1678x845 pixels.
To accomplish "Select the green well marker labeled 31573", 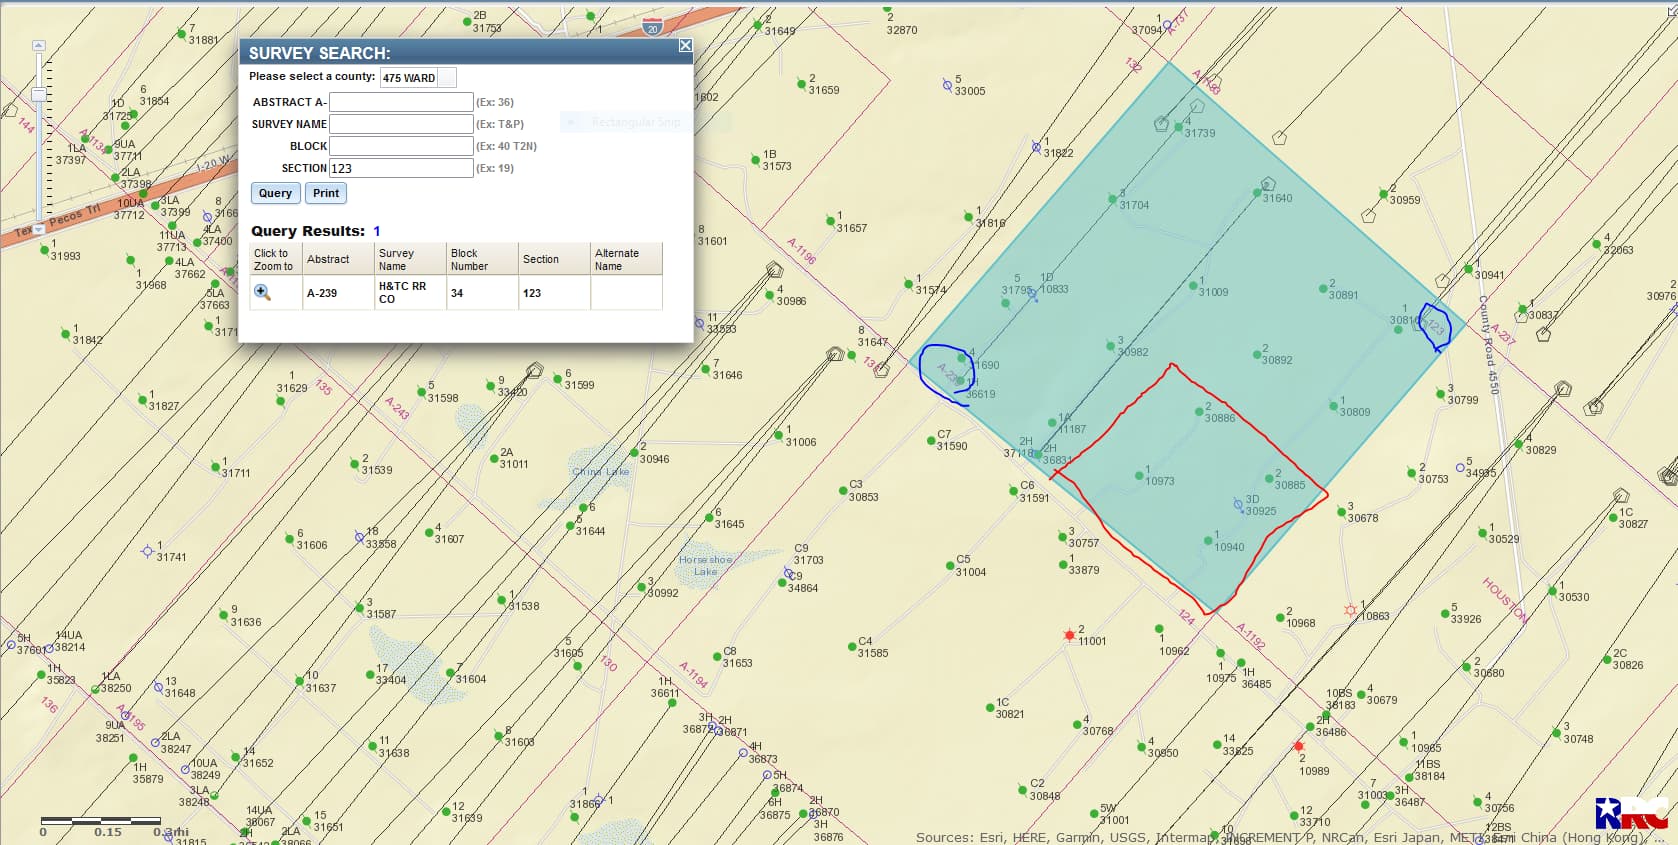I will 754,159.
